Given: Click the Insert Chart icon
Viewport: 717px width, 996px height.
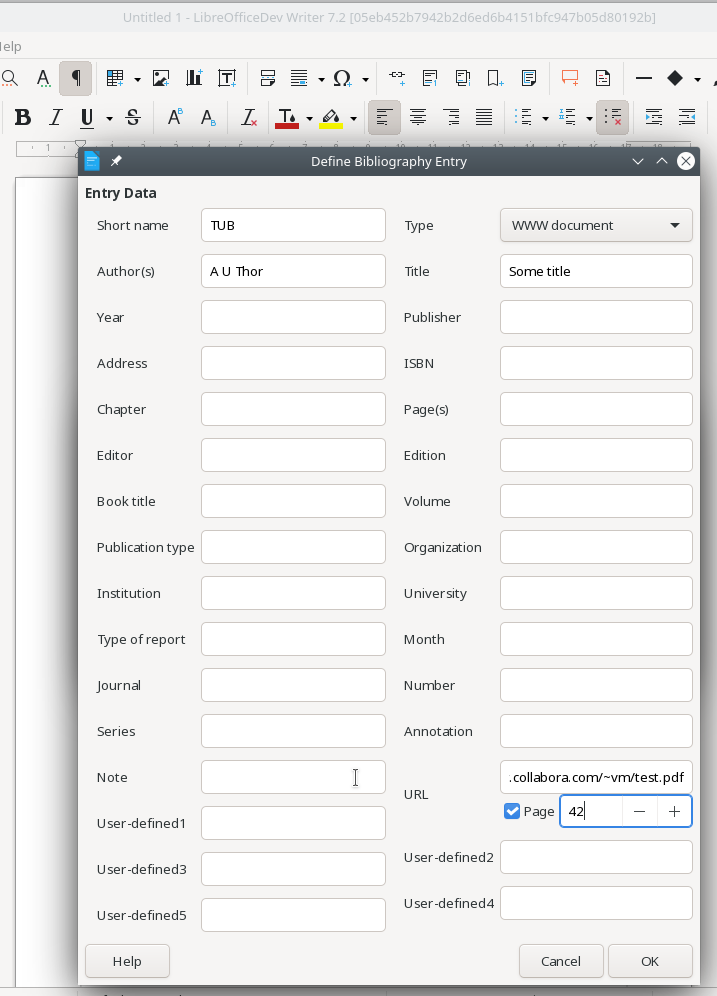Looking at the screenshot, I should [194, 78].
